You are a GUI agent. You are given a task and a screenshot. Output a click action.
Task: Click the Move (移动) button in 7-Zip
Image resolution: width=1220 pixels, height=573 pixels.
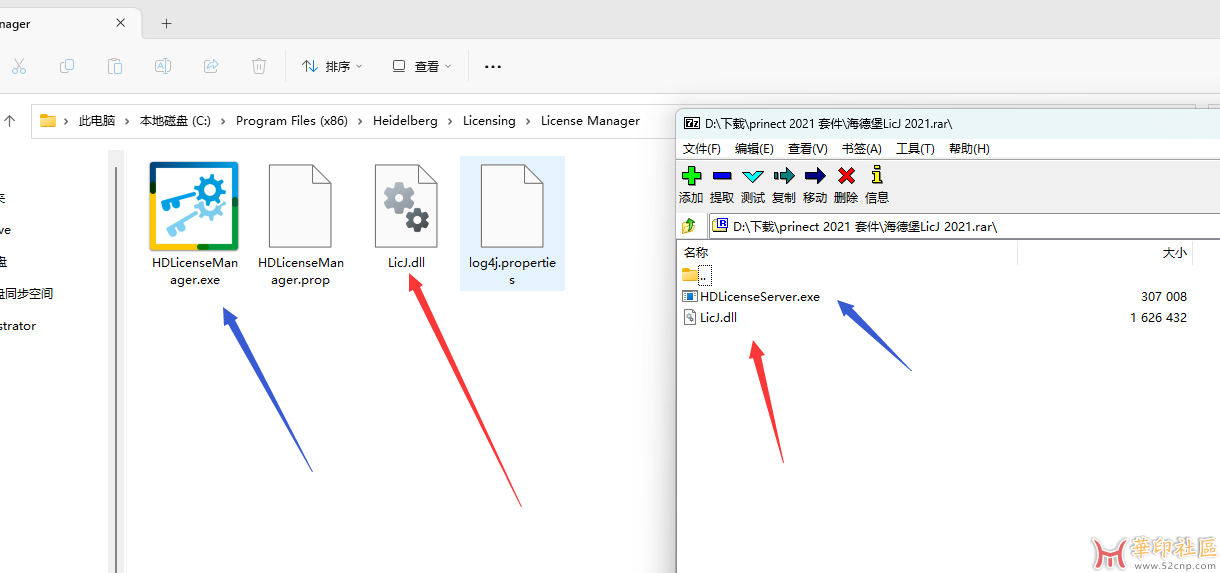[x=815, y=184]
